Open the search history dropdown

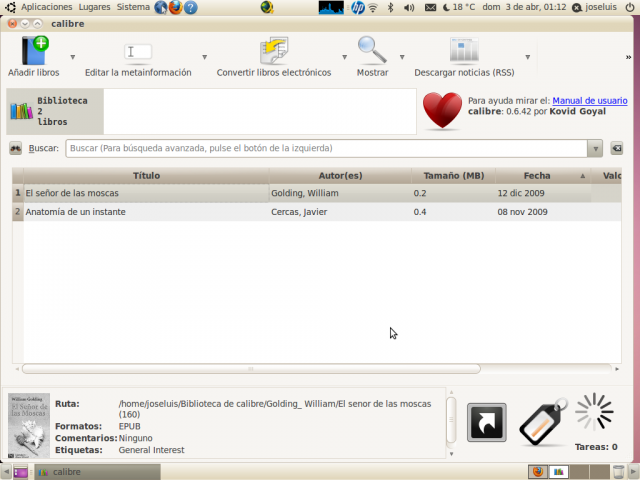coord(595,148)
